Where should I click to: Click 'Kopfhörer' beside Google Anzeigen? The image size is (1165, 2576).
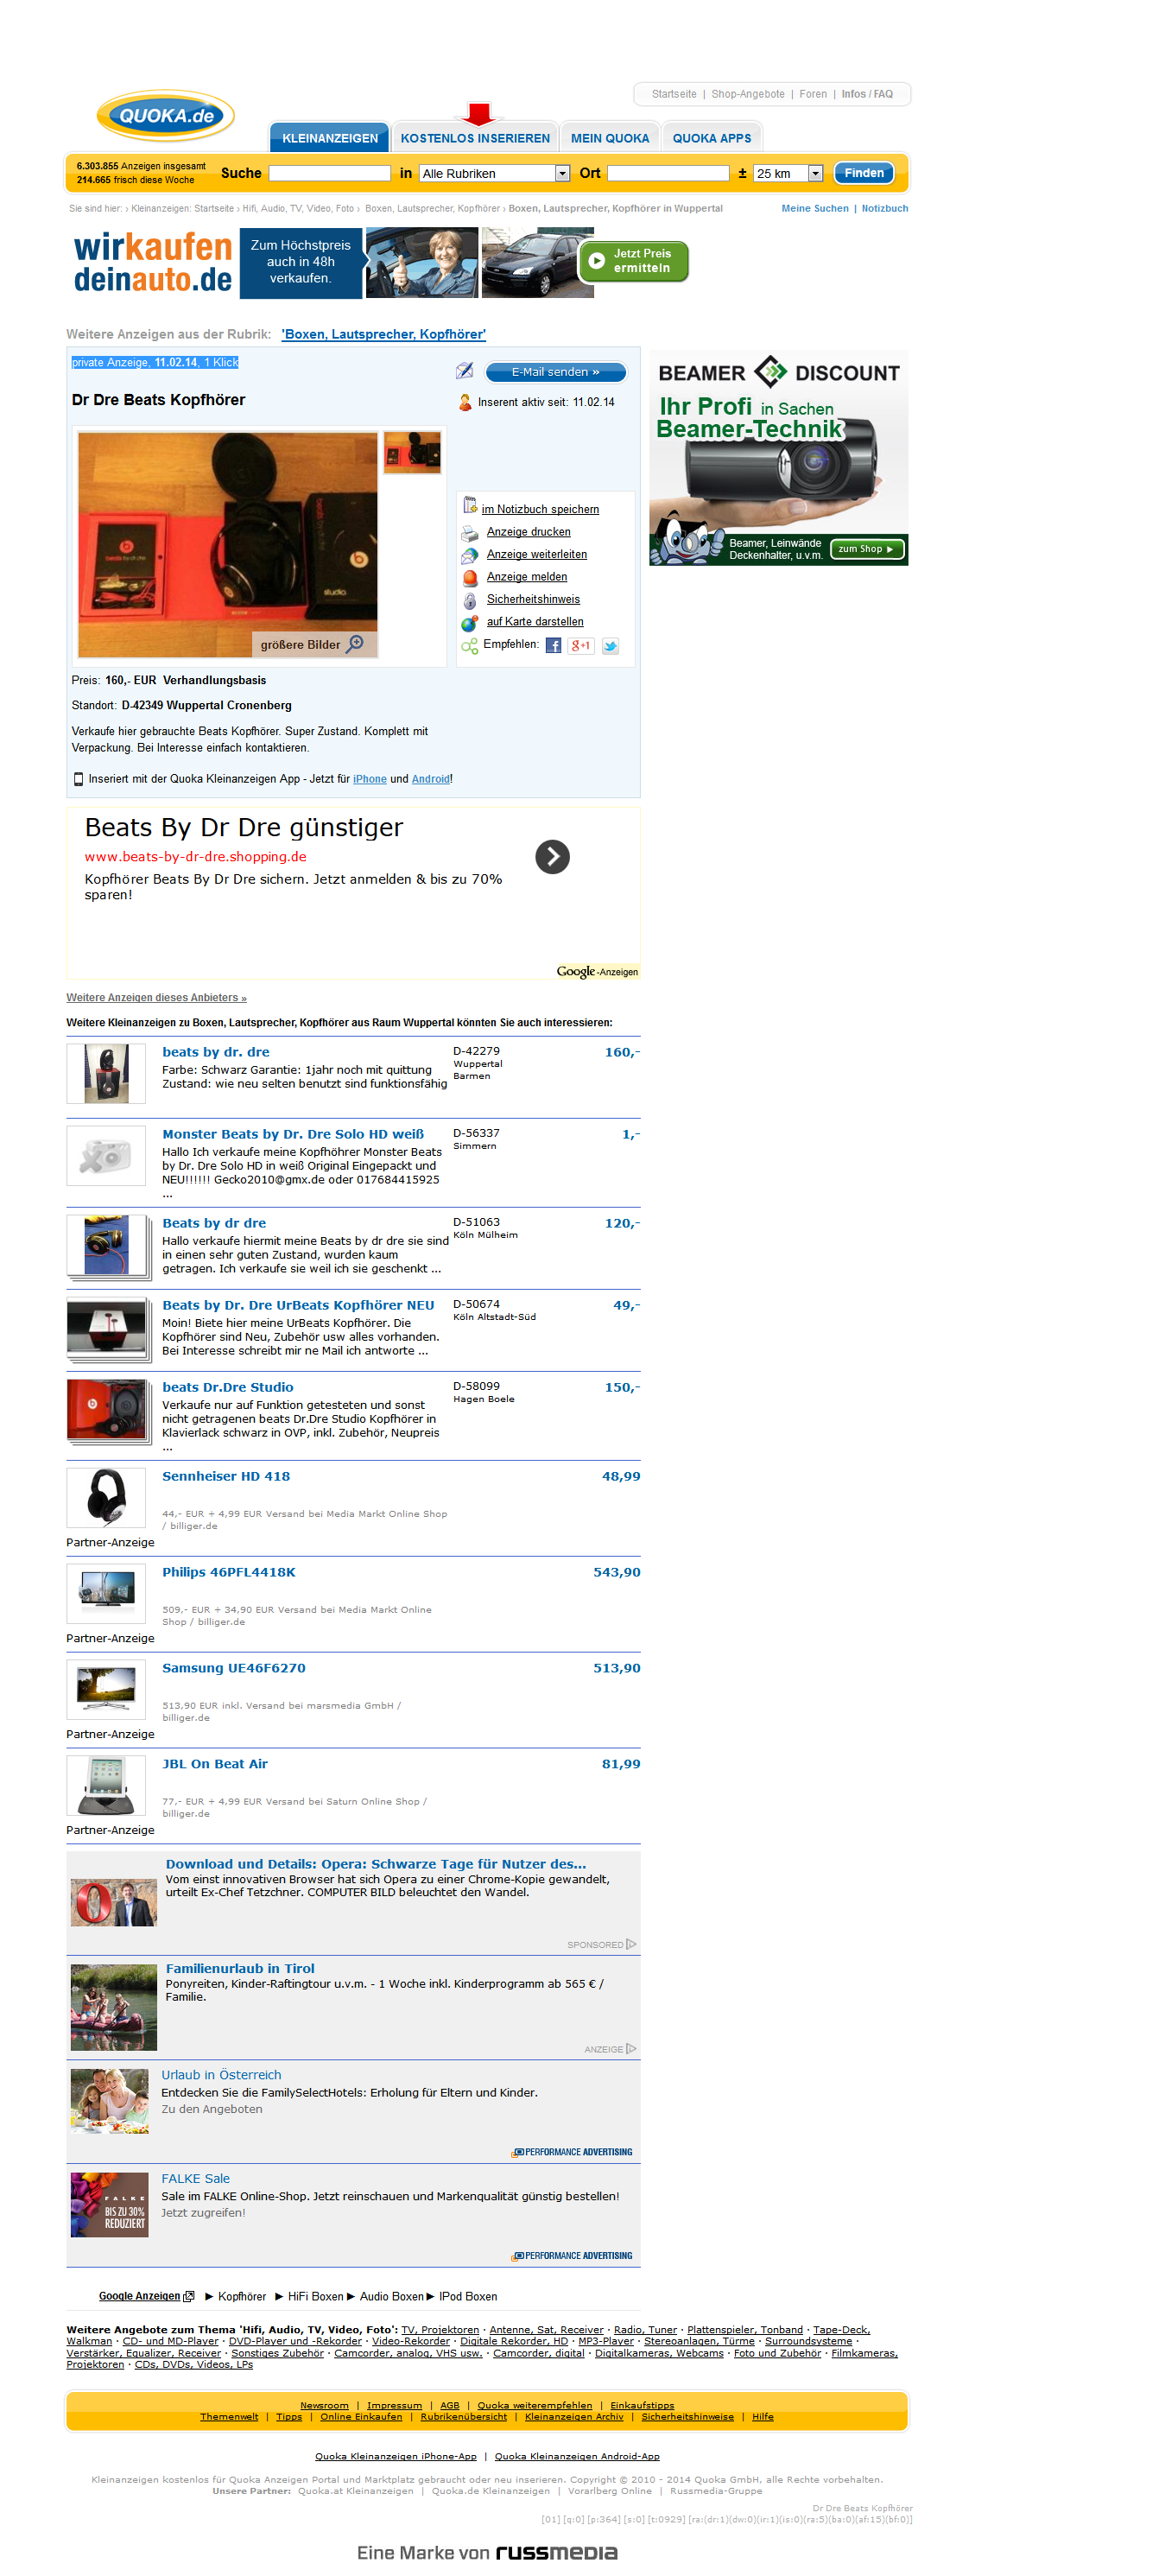coord(242,2296)
